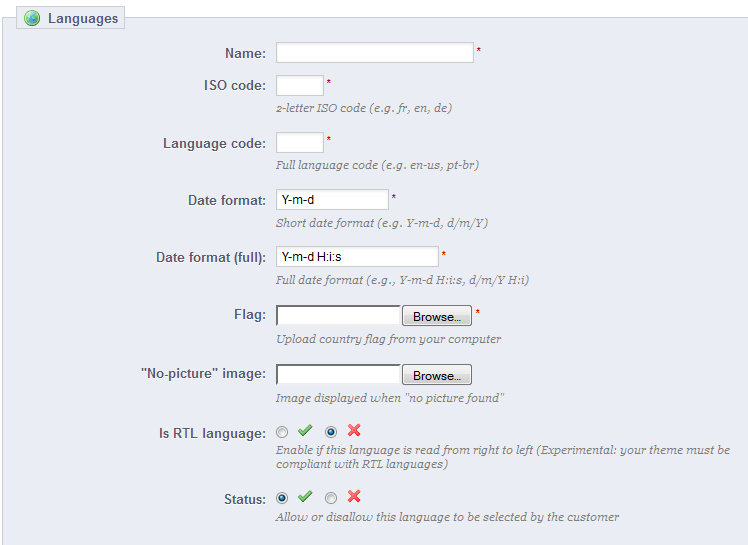Select the Status enabled radio button

coord(282,498)
